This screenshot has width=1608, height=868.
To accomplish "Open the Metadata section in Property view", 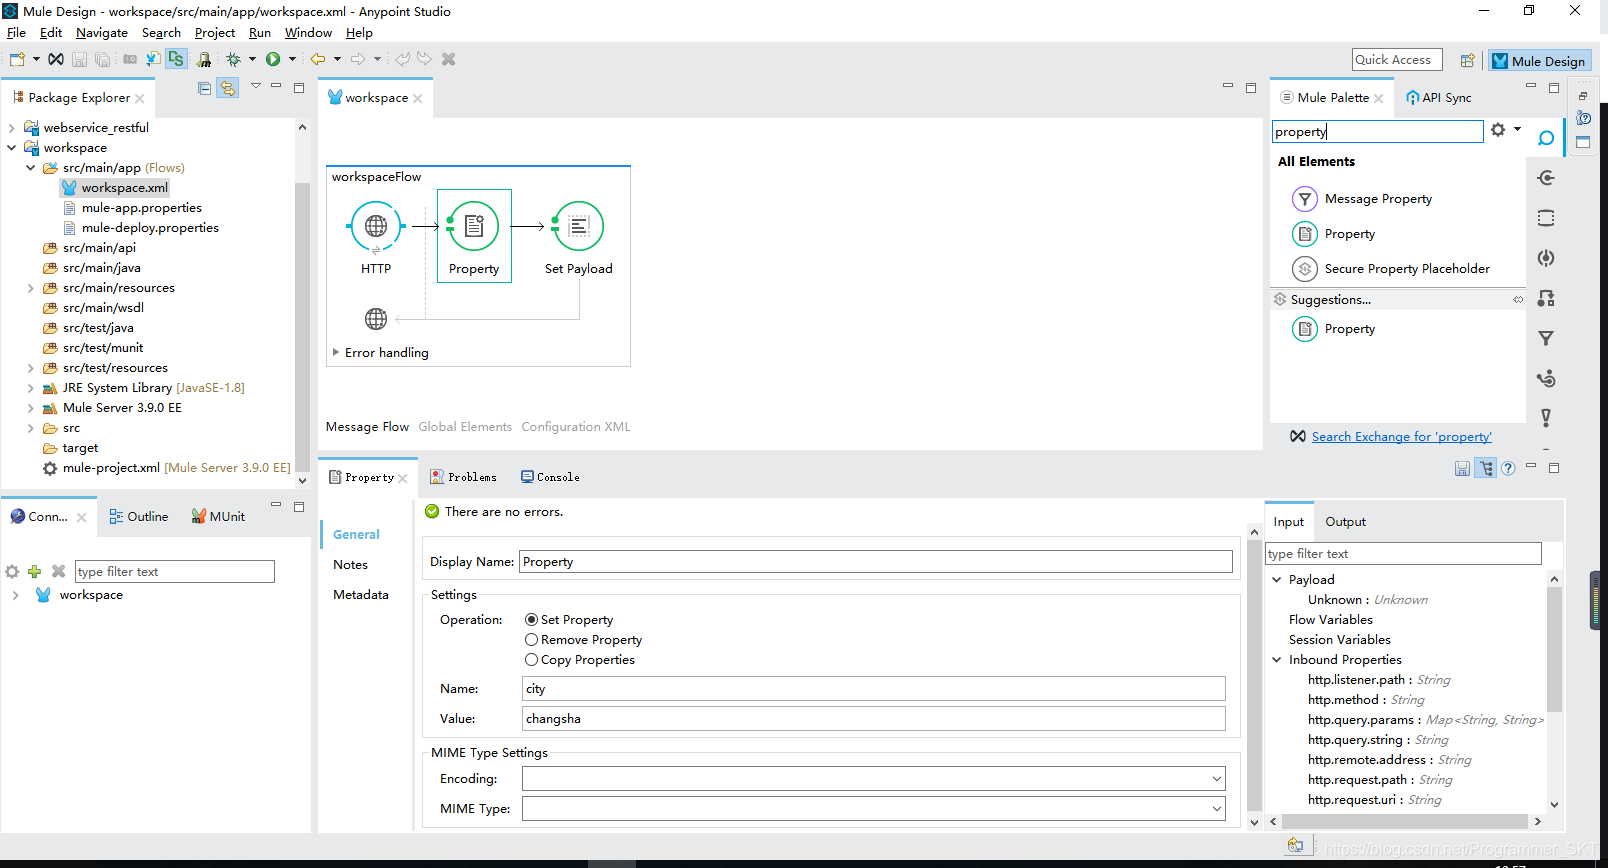I will 360,595.
